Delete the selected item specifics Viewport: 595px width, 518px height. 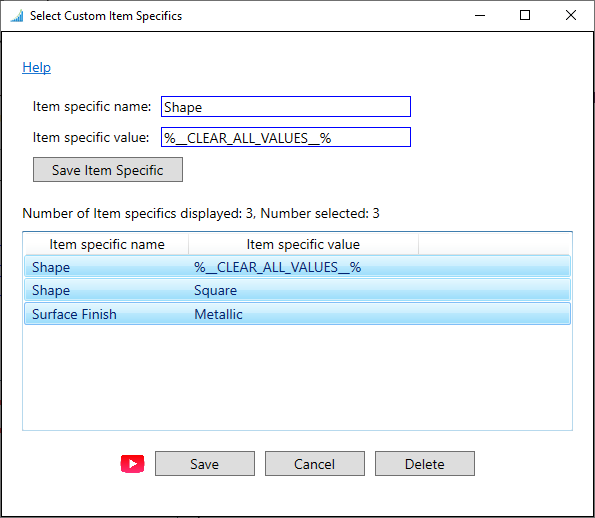[x=425, y=463]
